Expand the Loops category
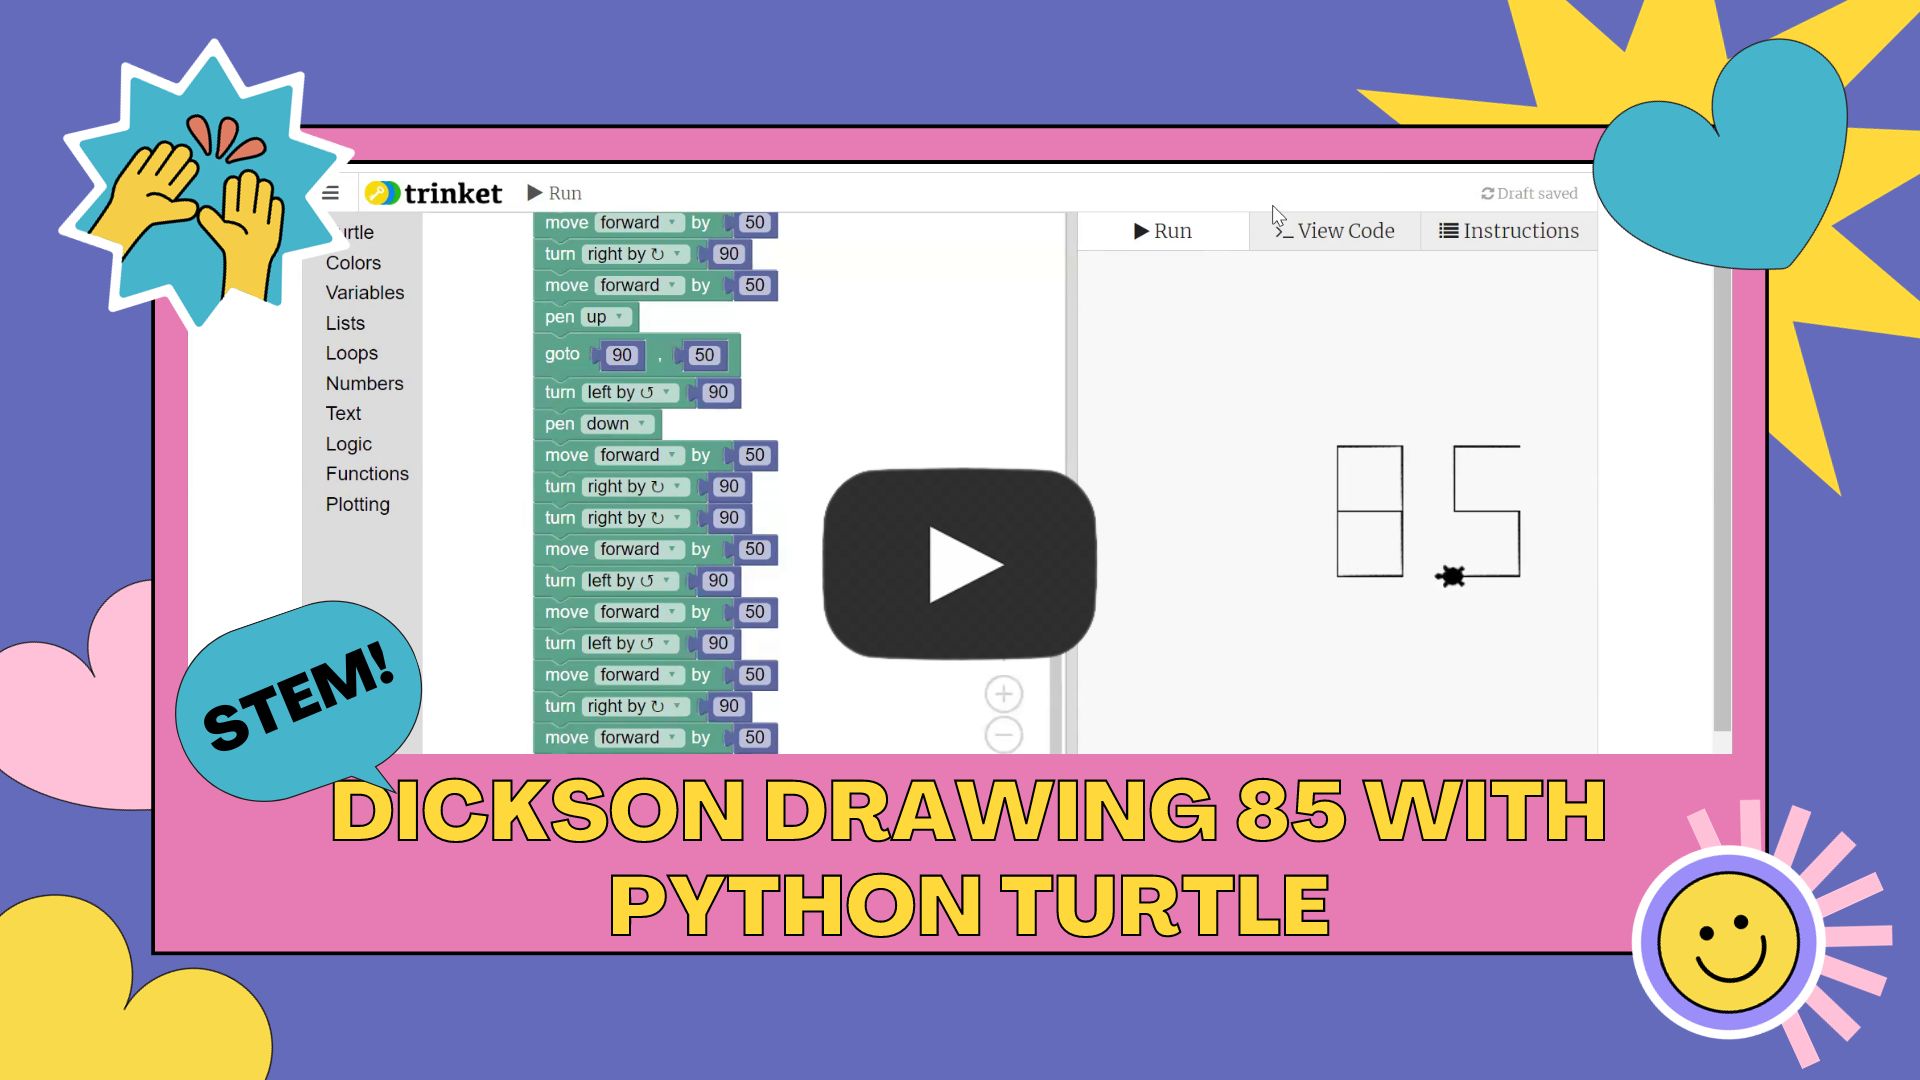This screenshot has height=1080, width=1920. [352, 352]
